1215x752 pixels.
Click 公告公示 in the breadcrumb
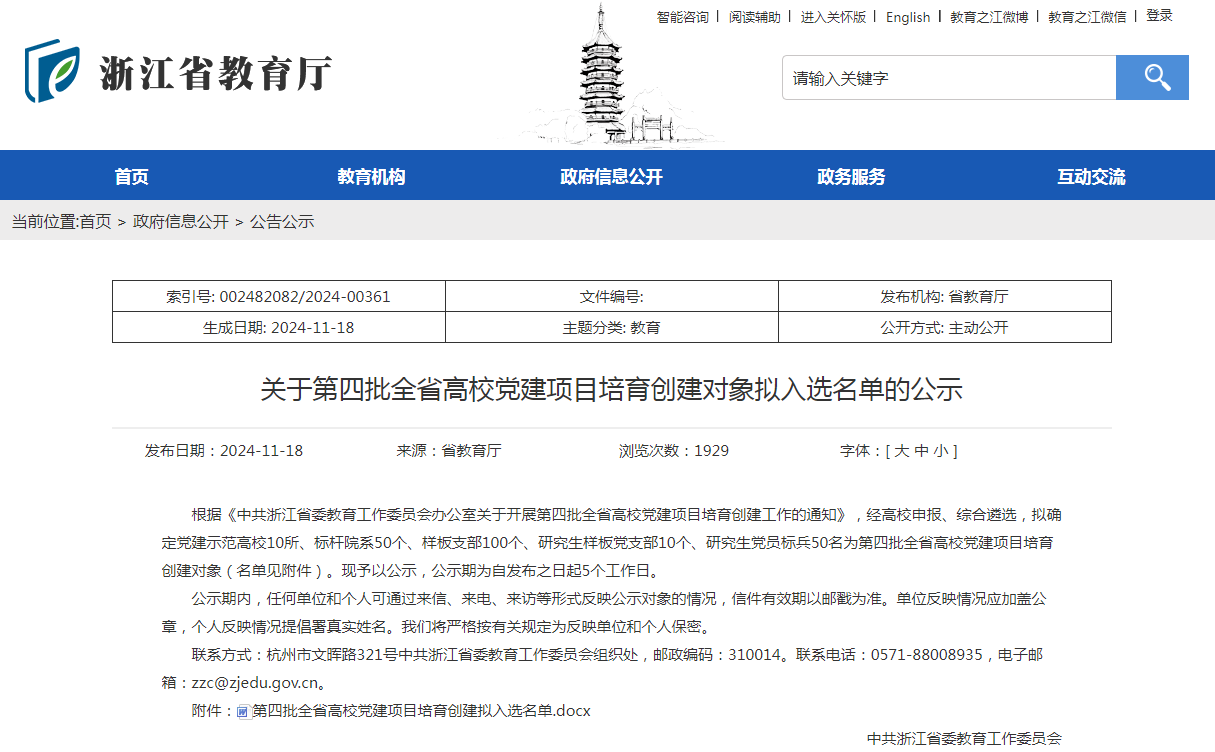click(x=282, y=221)
